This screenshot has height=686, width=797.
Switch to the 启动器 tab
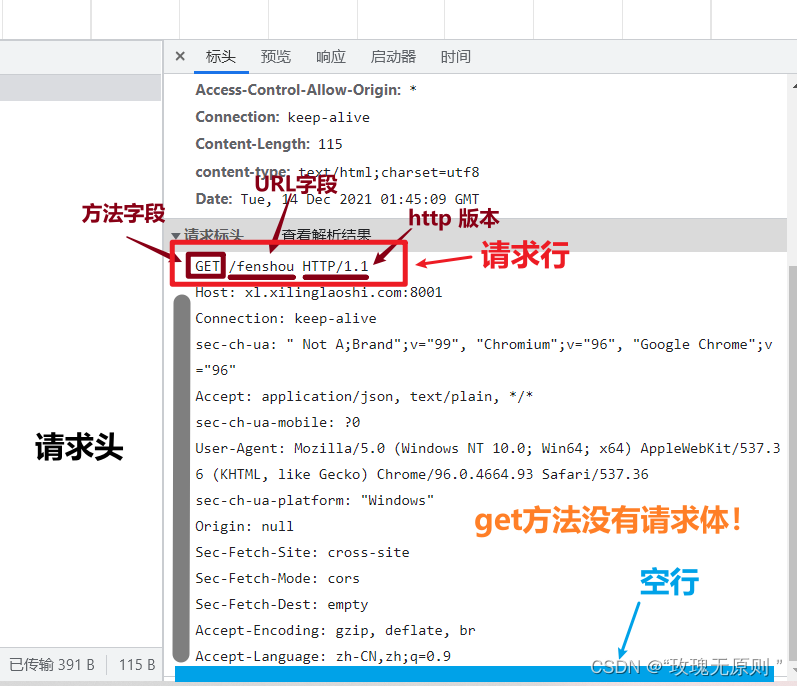(393, 56)
